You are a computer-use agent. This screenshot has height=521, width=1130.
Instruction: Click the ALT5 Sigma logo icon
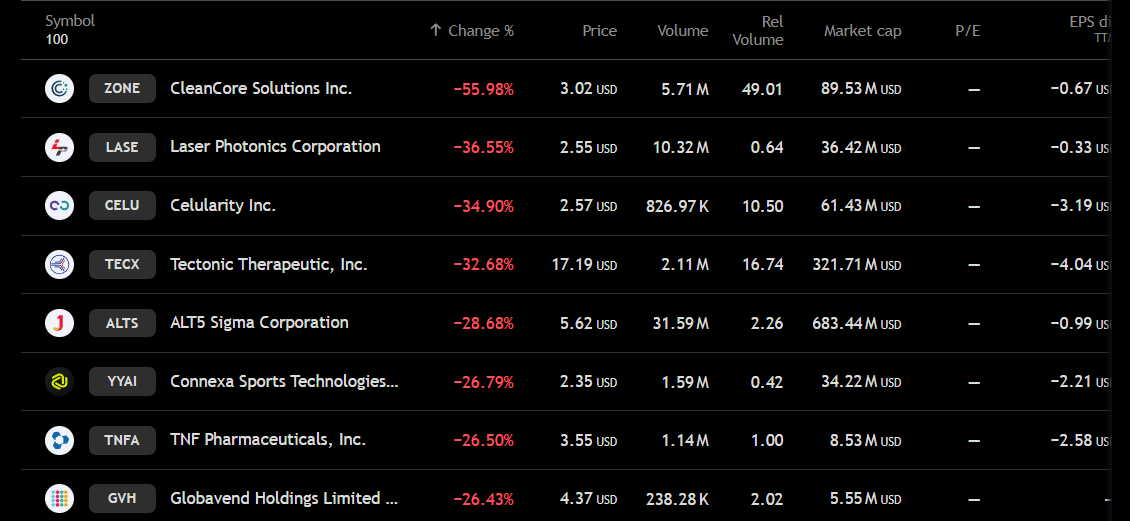pos(59,323)
